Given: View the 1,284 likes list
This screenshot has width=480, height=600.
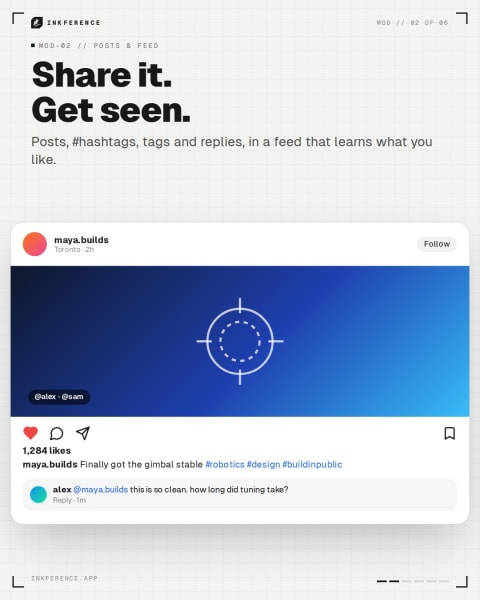Looking at the screenshot, I should click(x=47, y=451).
